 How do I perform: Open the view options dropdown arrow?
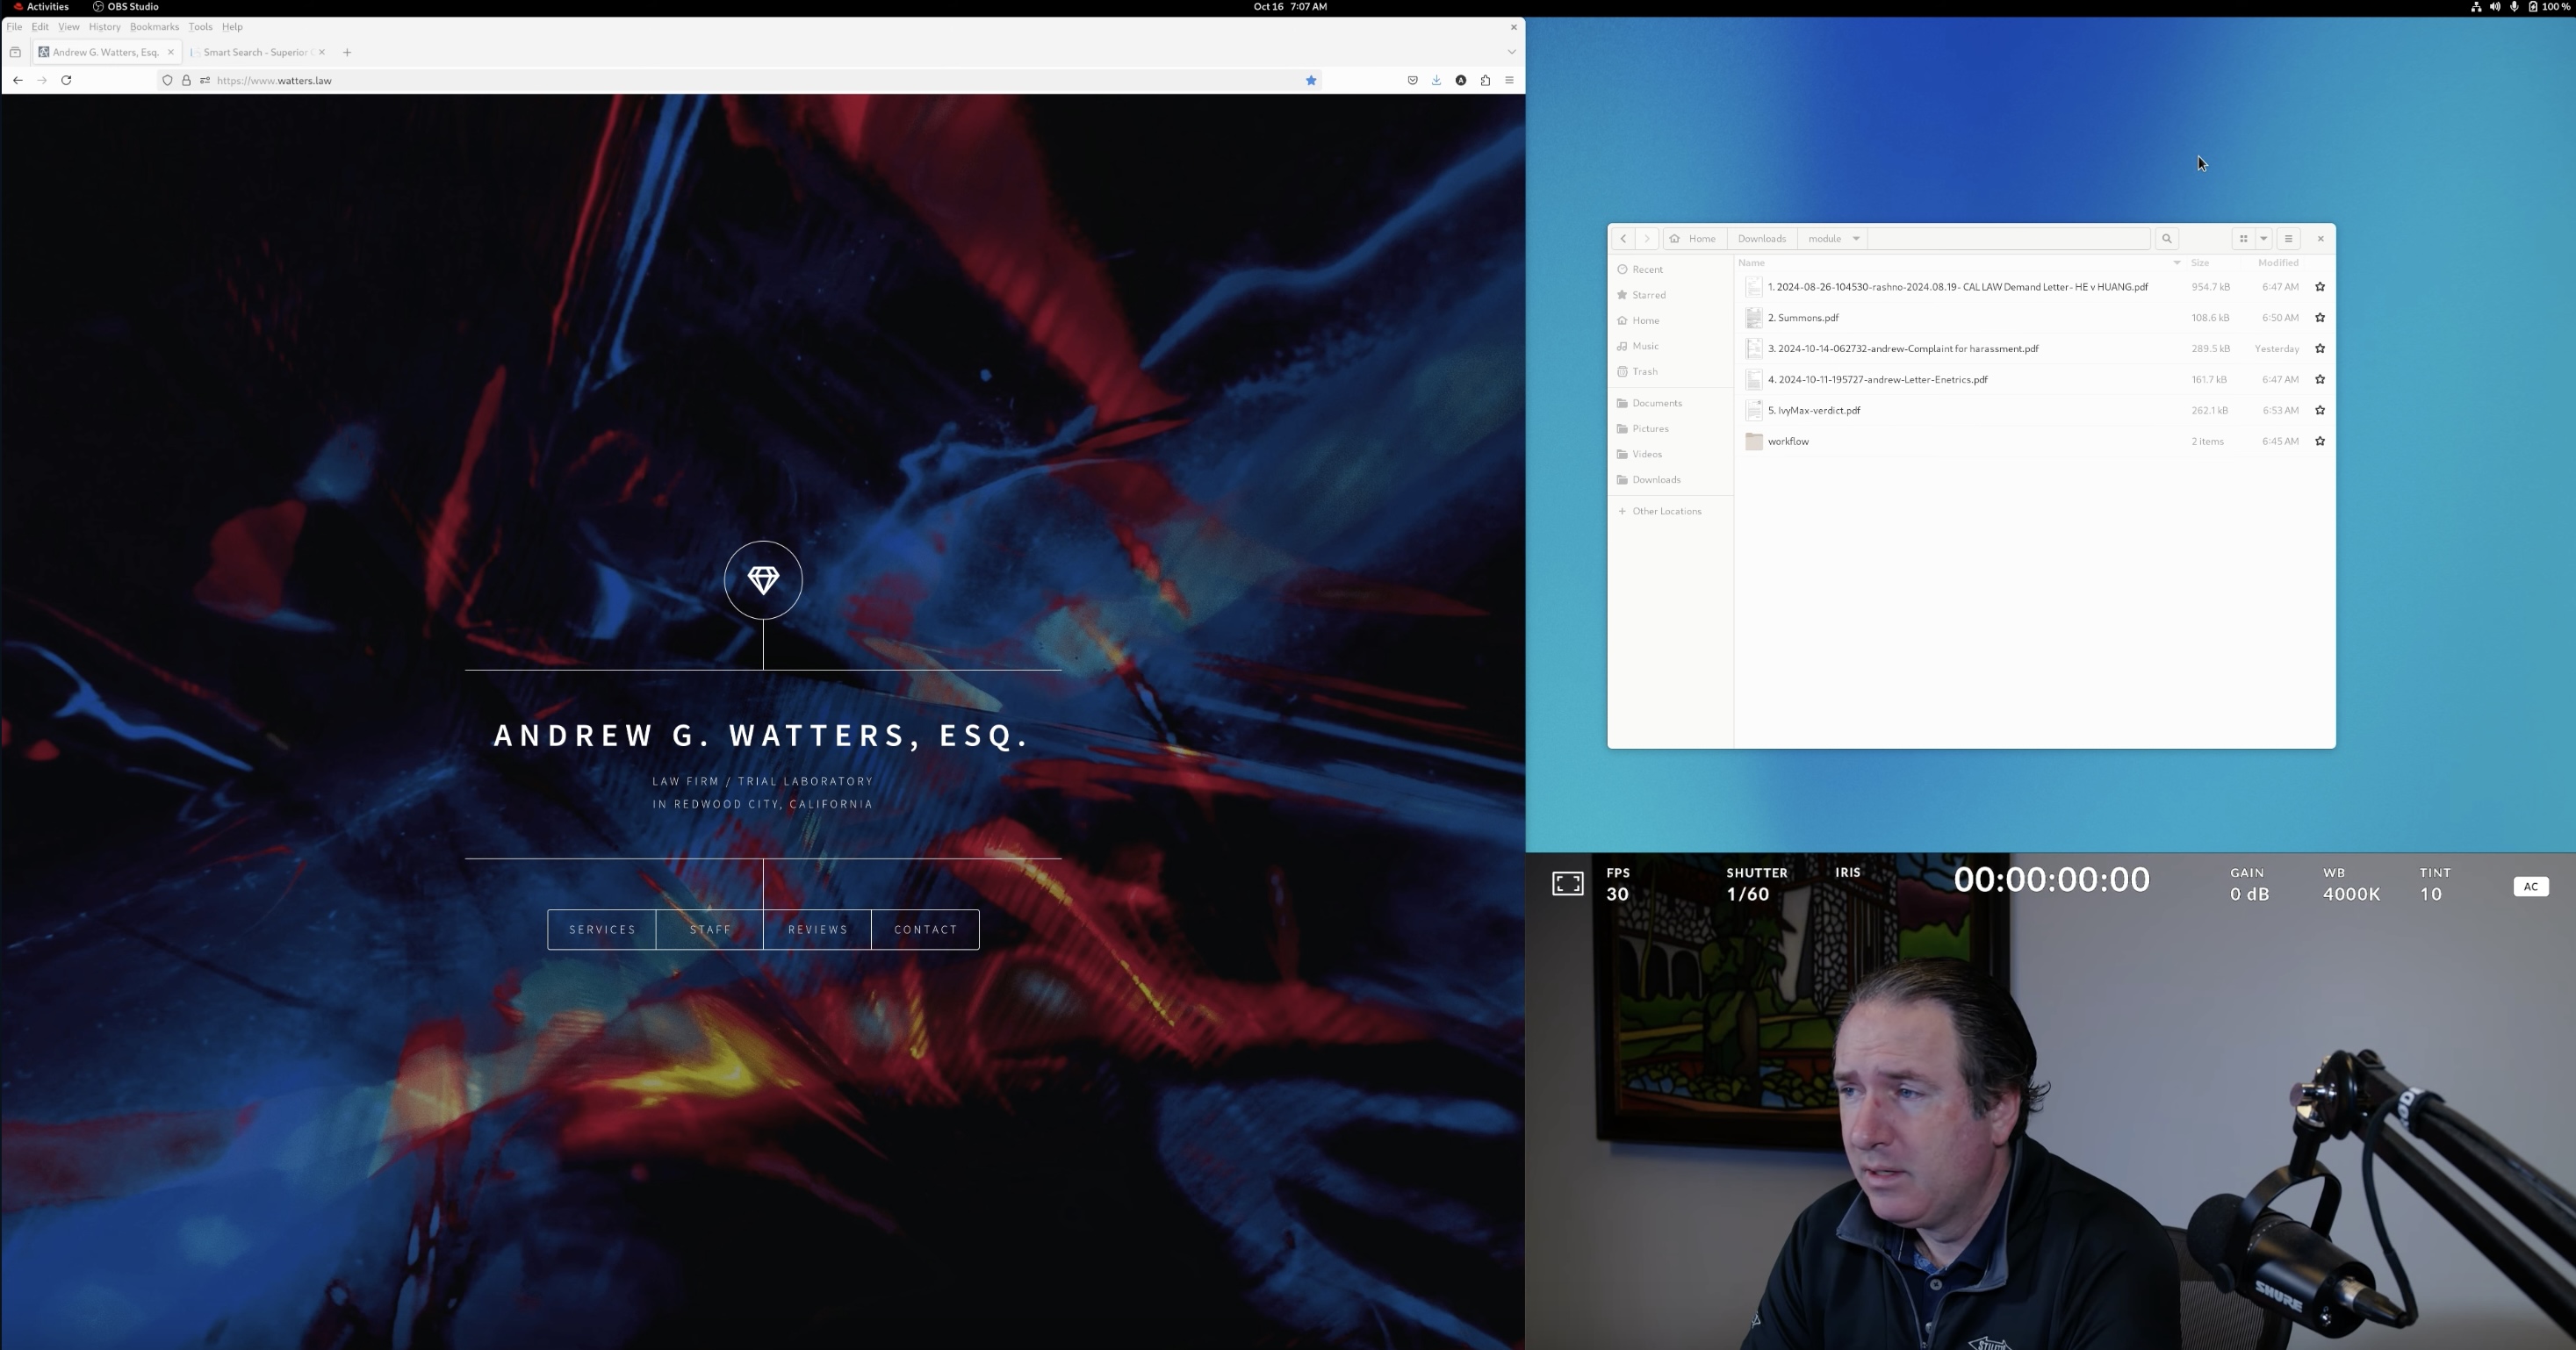tap(2264, 239)
